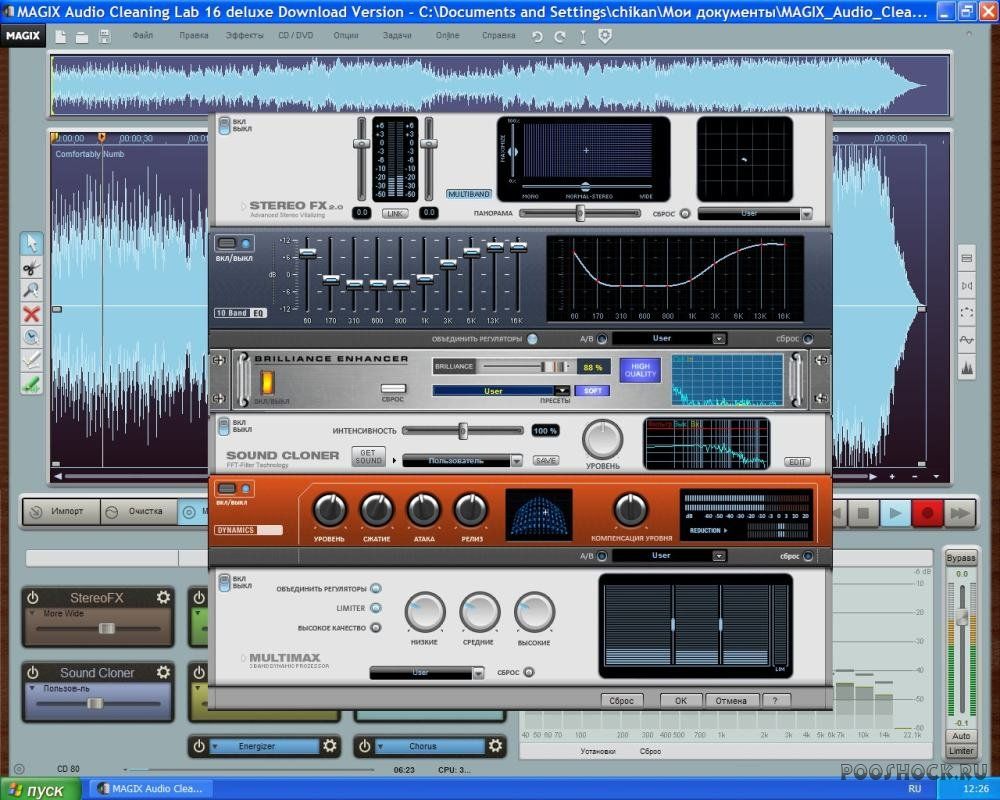Toggle 10 Band EQ on/off switch
The height and width of the screenshot is (800, 1000).
(x=233, y=244)
